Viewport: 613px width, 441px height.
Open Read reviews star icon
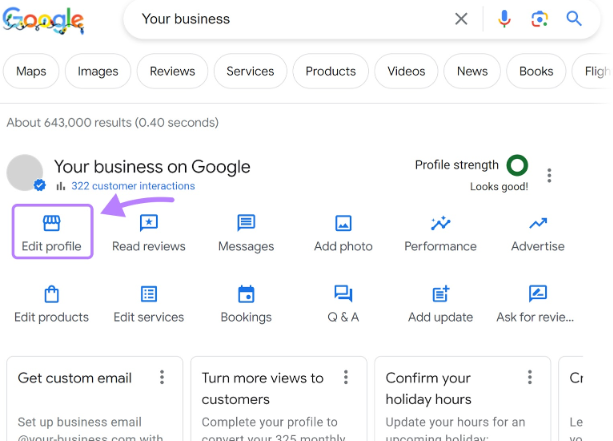tap(149, 223)
